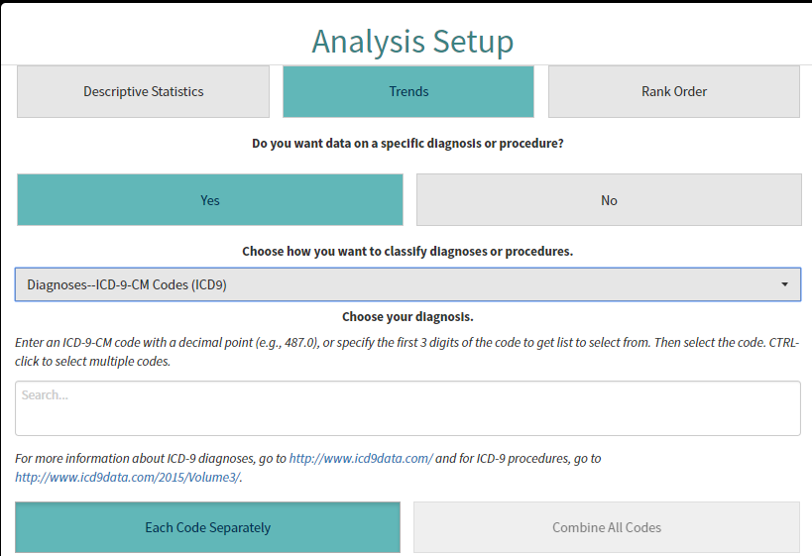This screenshot has width=812, height=556.
Task: Switch to the Trends analysis type
Action: coord(408,92)
